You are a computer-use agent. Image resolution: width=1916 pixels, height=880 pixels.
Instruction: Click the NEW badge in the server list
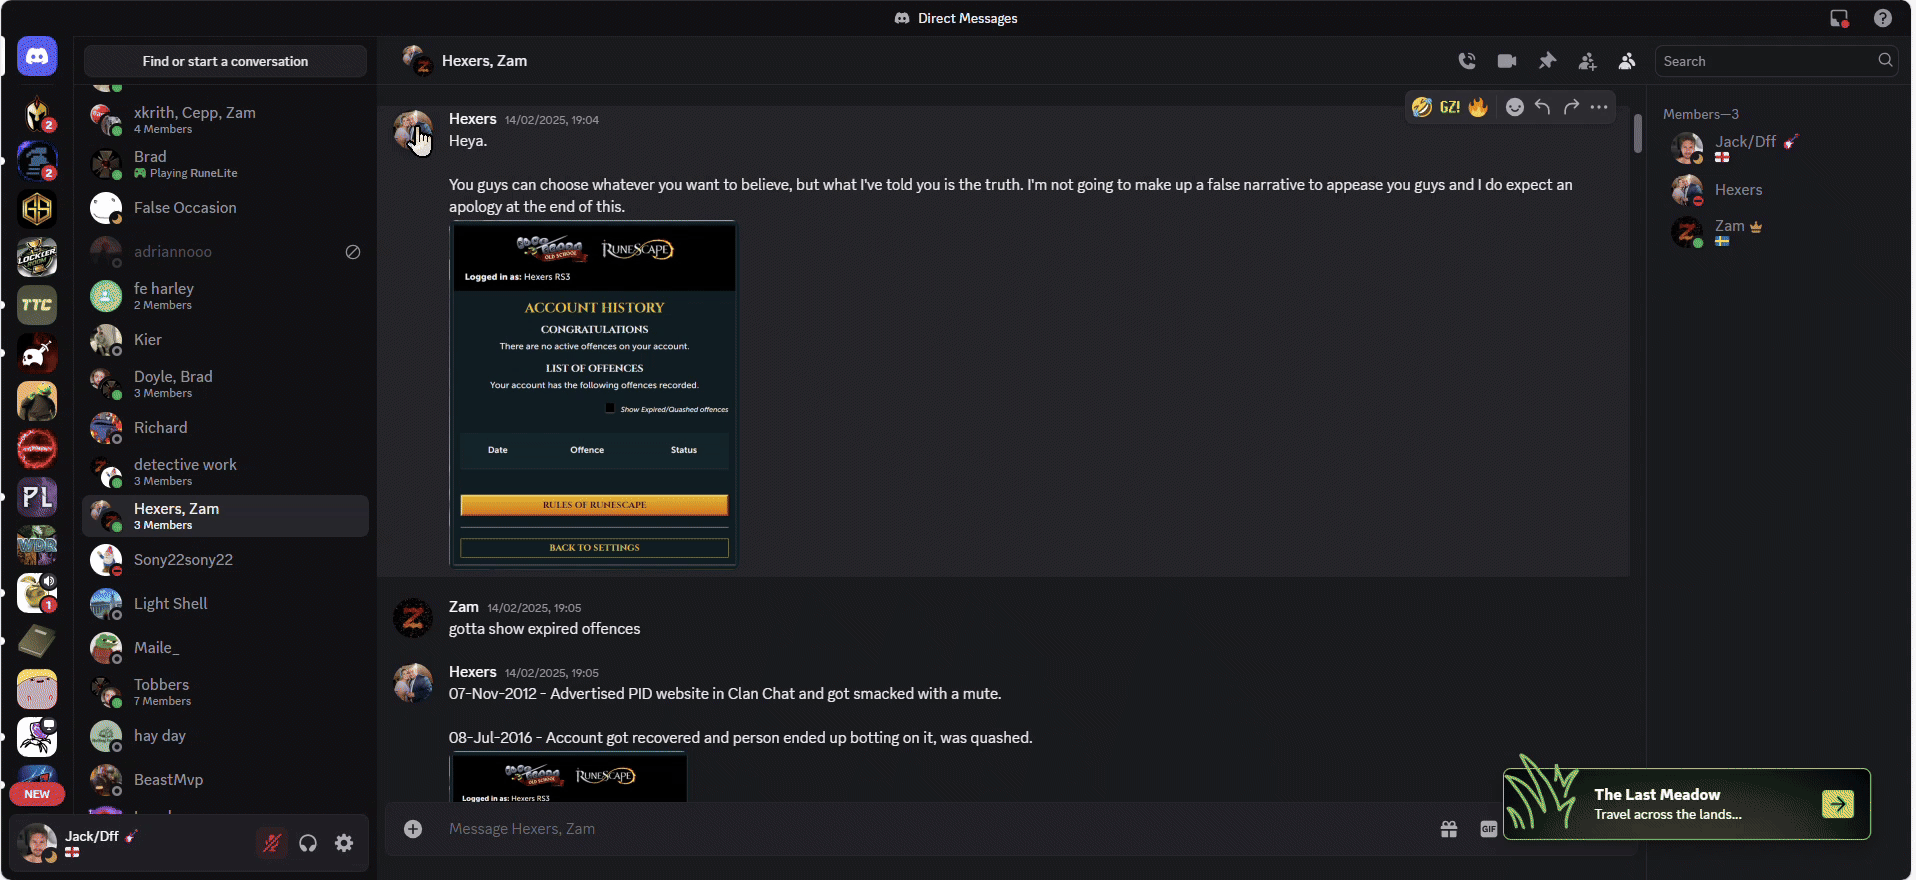coord(37,794)
